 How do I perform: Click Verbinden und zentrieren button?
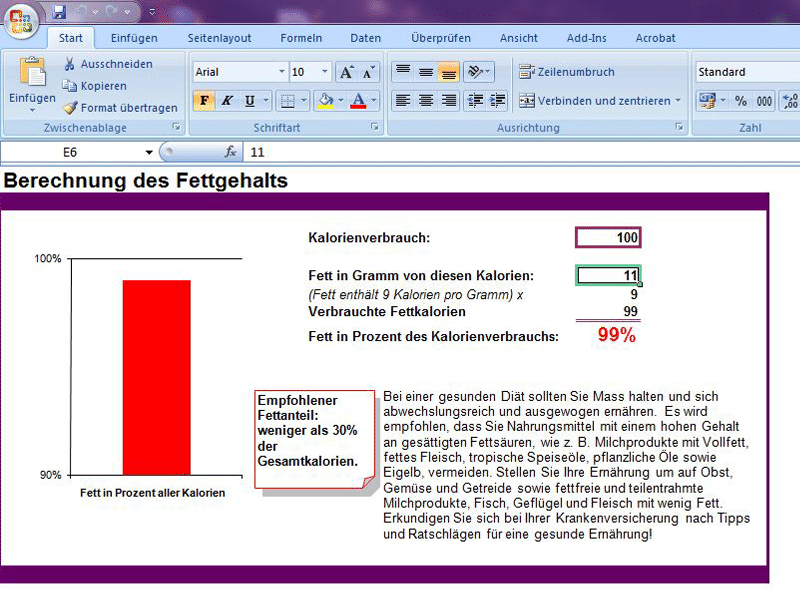[595, 101]
